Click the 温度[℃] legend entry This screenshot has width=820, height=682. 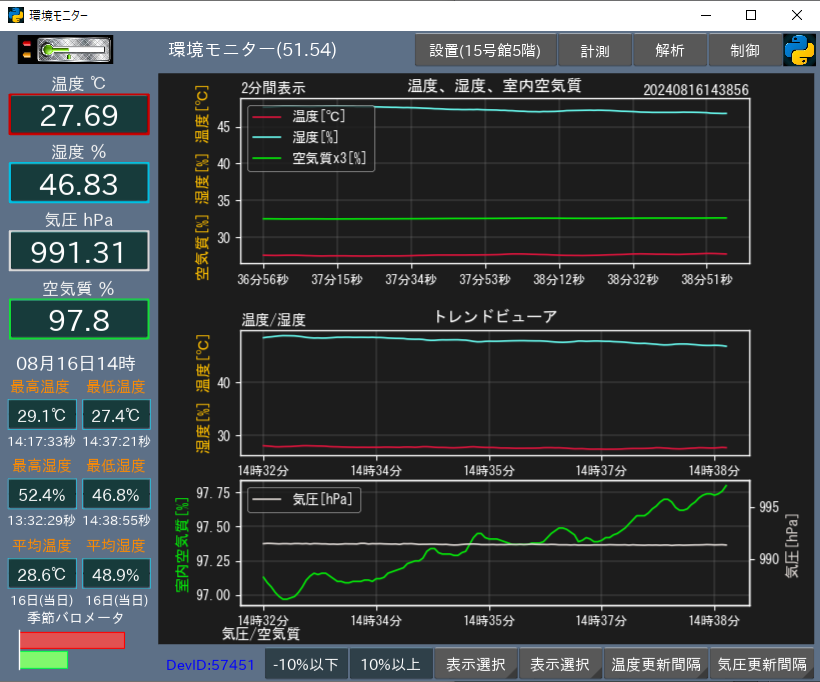(x=299, y=116)
